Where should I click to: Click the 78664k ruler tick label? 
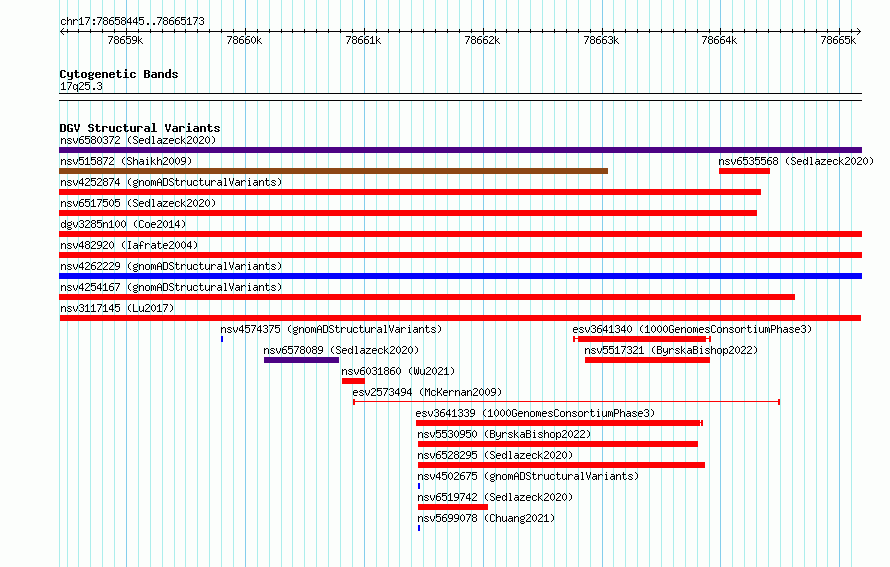tap(719, 40)
